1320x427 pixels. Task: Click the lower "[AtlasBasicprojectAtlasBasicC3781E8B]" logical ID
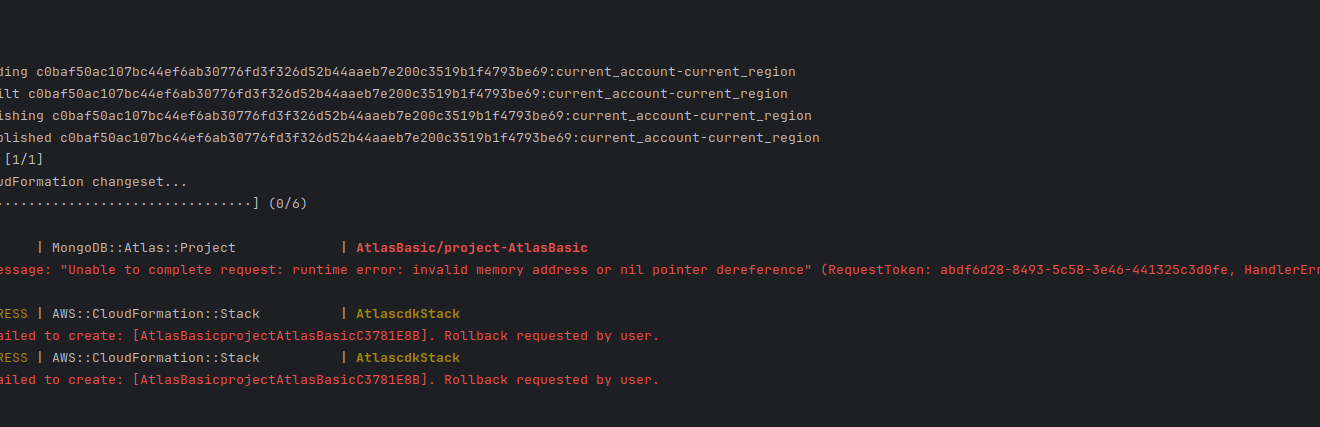(x=284, y=380)
